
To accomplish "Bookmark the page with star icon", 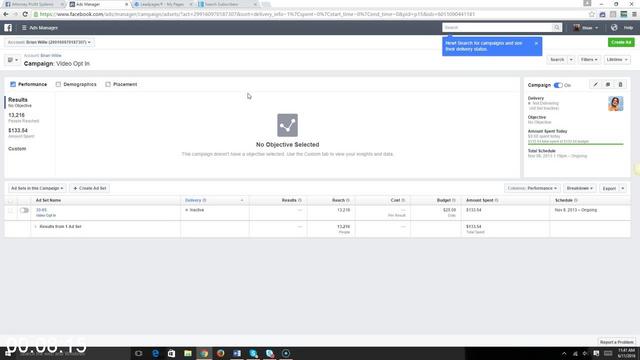I will (592, 14).
